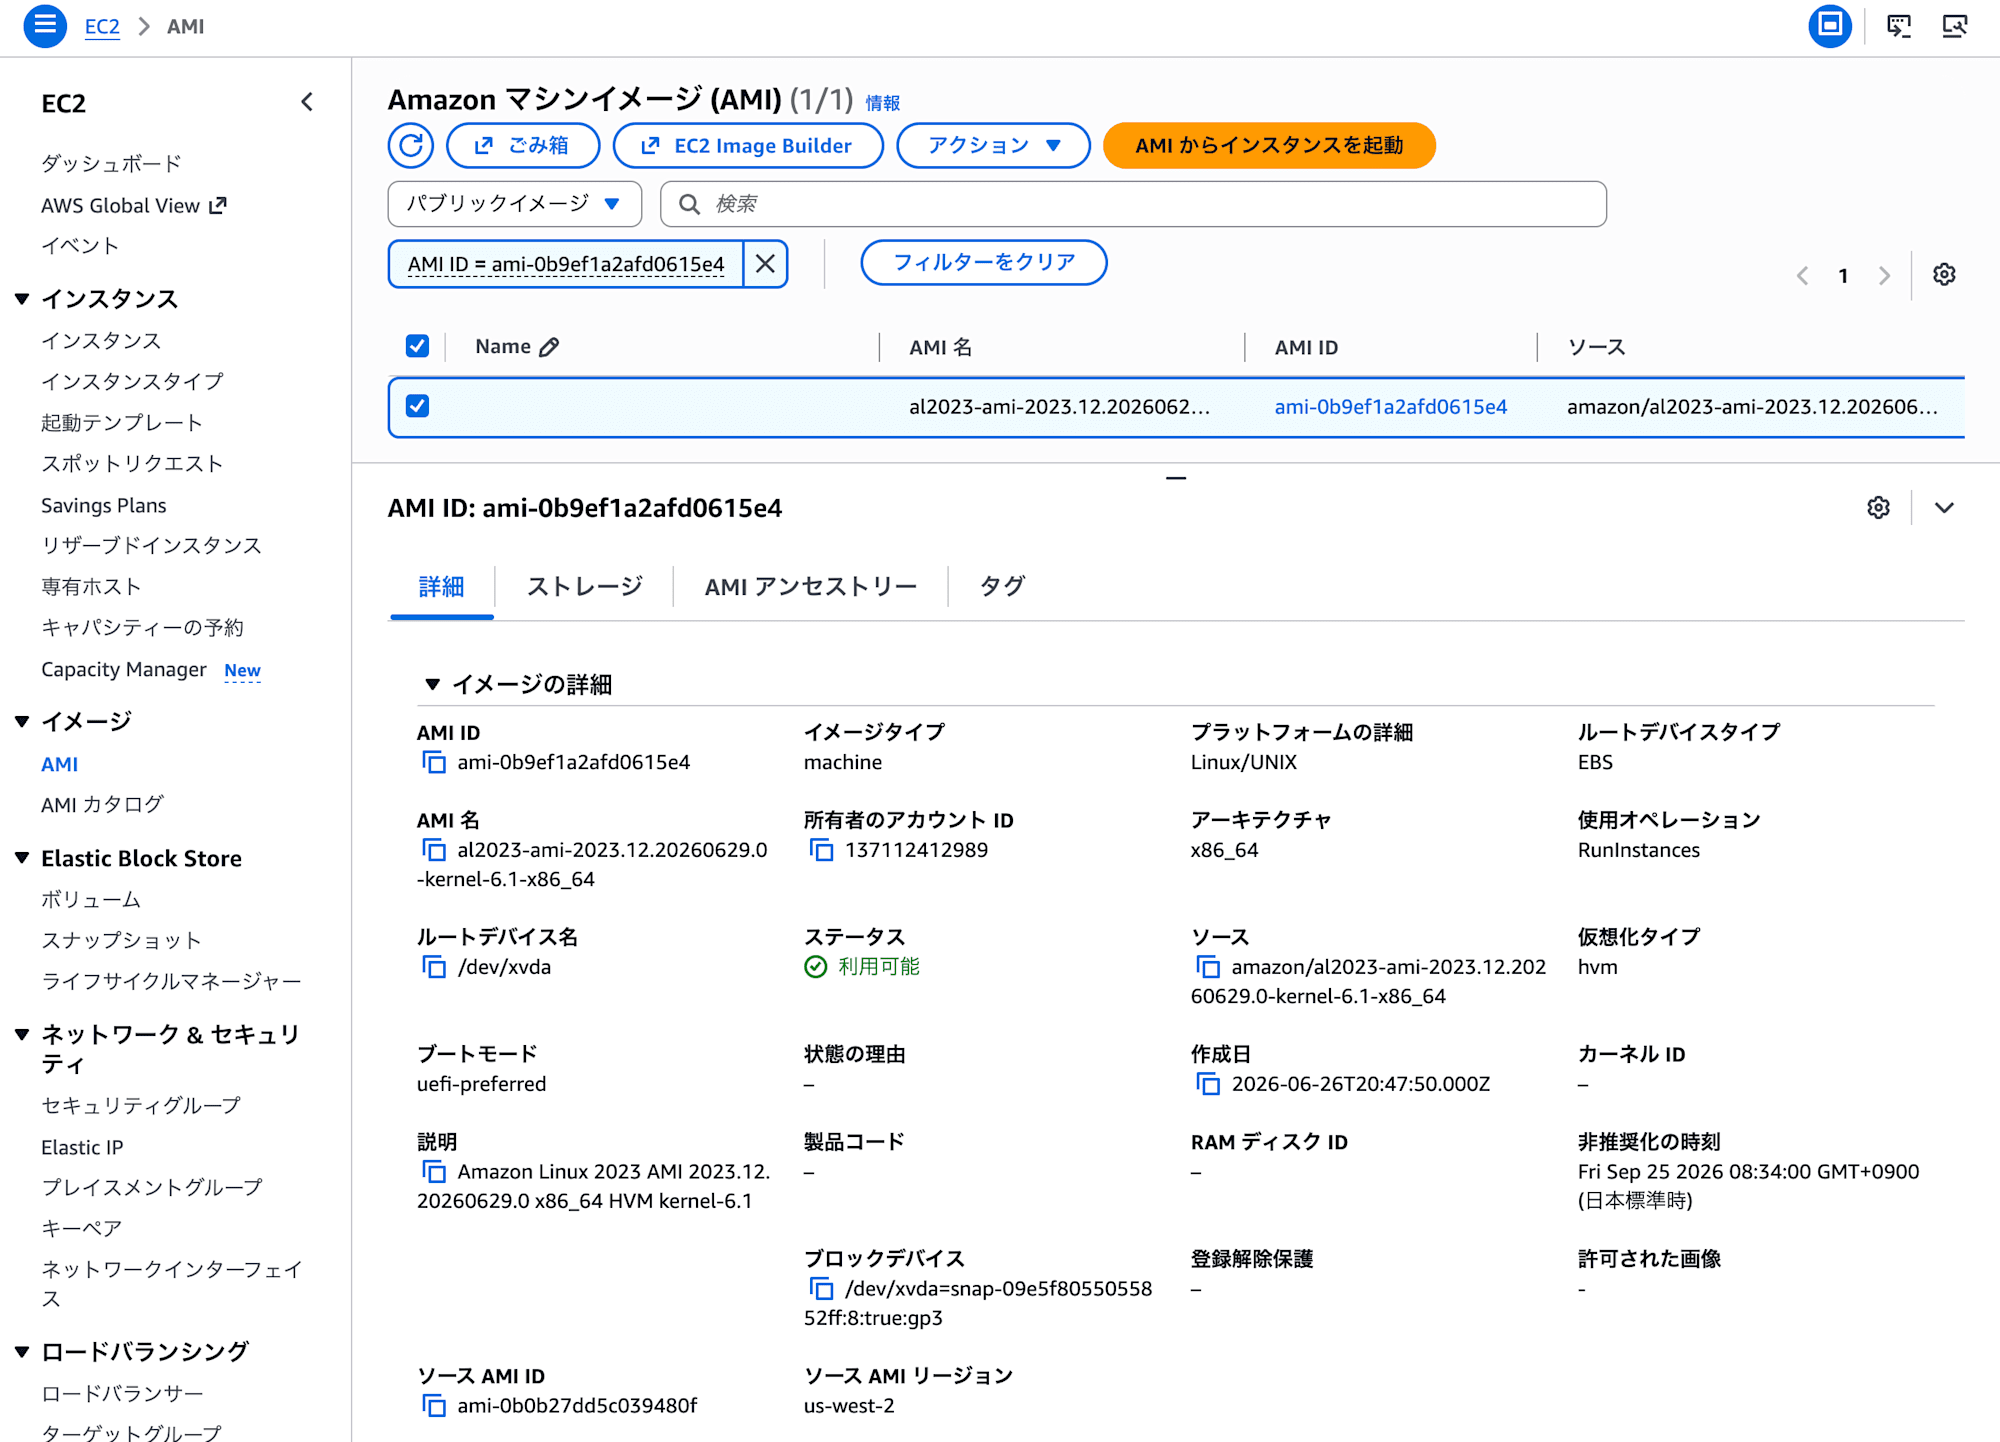This screenshot has width=2000, height=1442.
Task: Click the search magnifier icon
Action: [689, 204]
